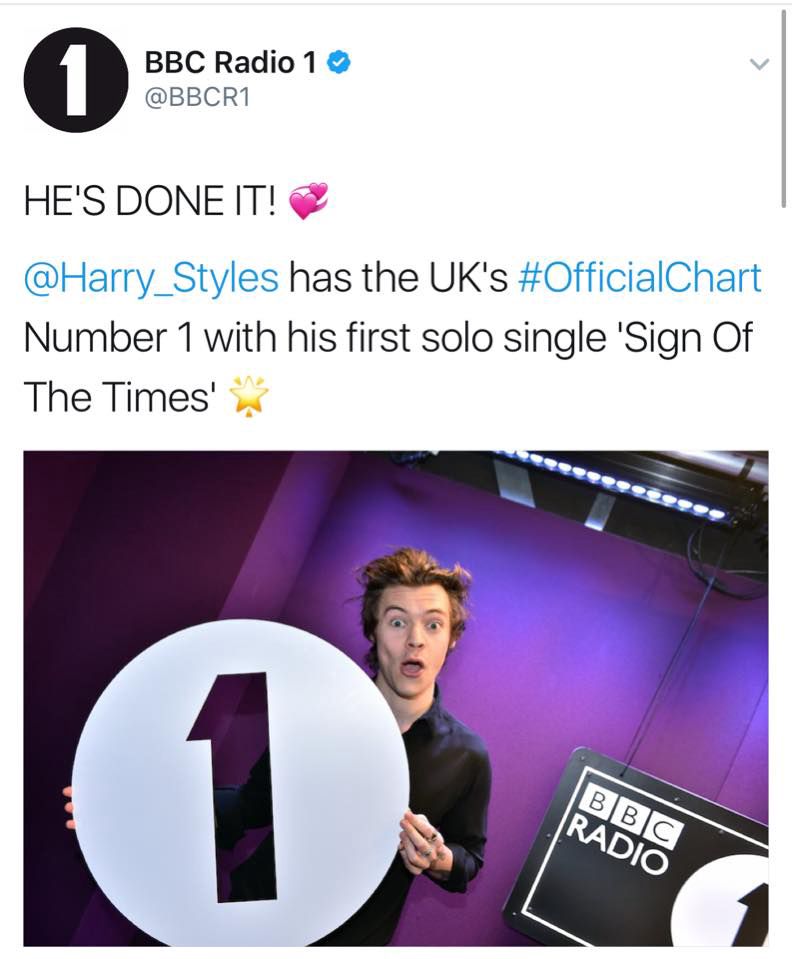Viewport: 792px width, 959px height.
Task: Open the @BBCR1 handle
Action: (197, 98)
